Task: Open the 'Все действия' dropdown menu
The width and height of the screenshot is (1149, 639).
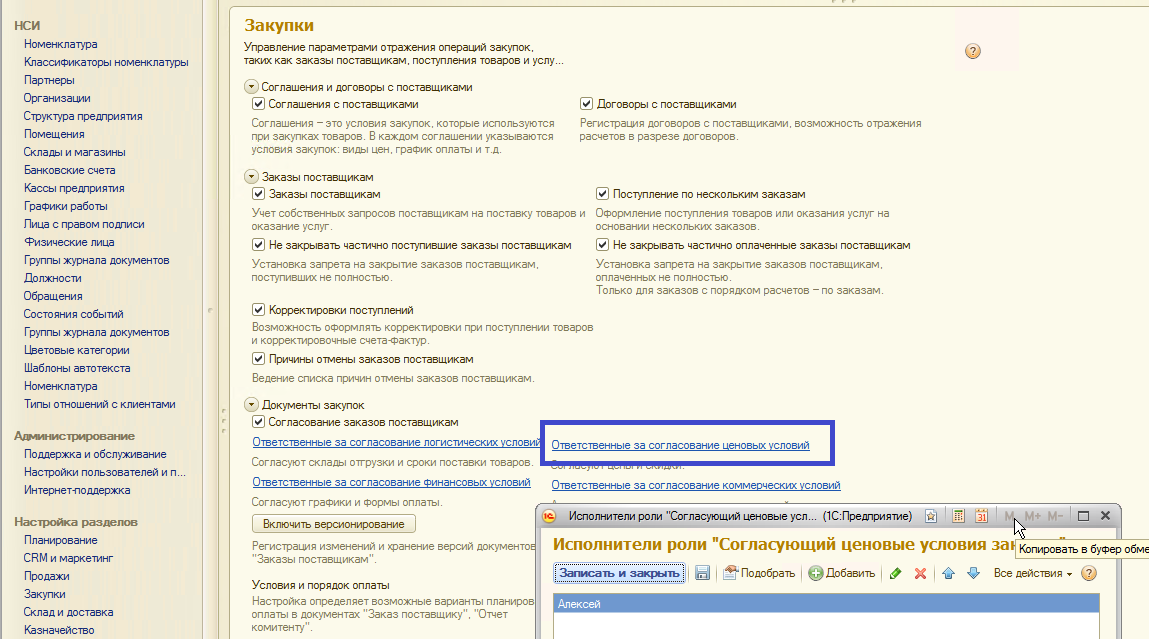Action: 1032,573
